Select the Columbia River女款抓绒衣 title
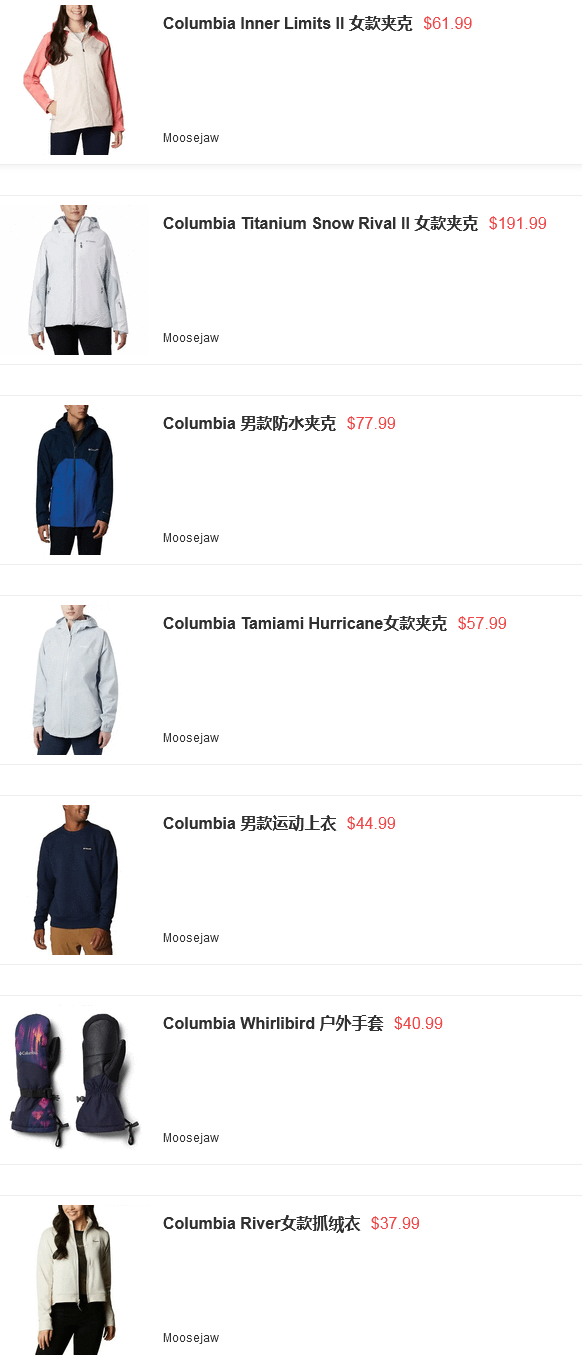 click(261, 1223)
